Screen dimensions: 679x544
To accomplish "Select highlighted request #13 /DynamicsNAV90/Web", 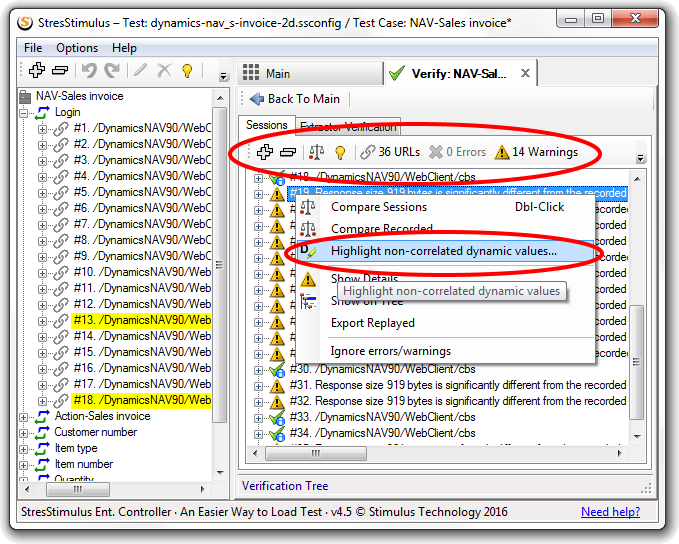I will 142,320.
